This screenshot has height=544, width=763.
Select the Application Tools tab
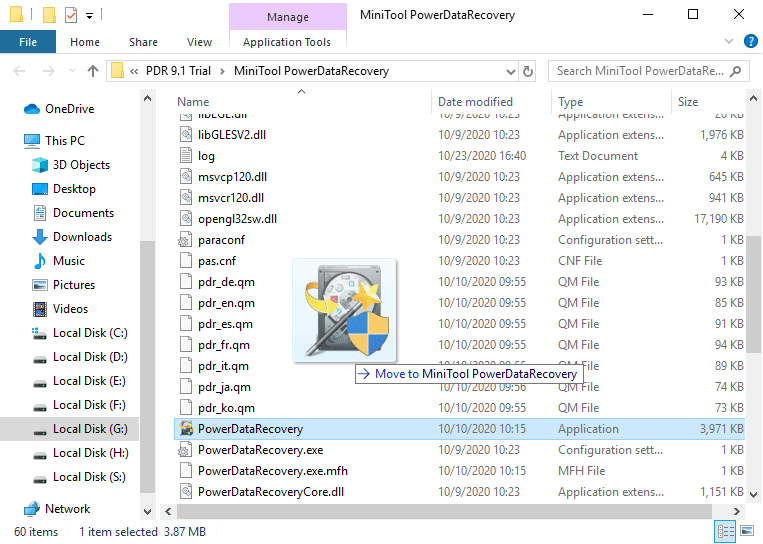click(287, 42)
